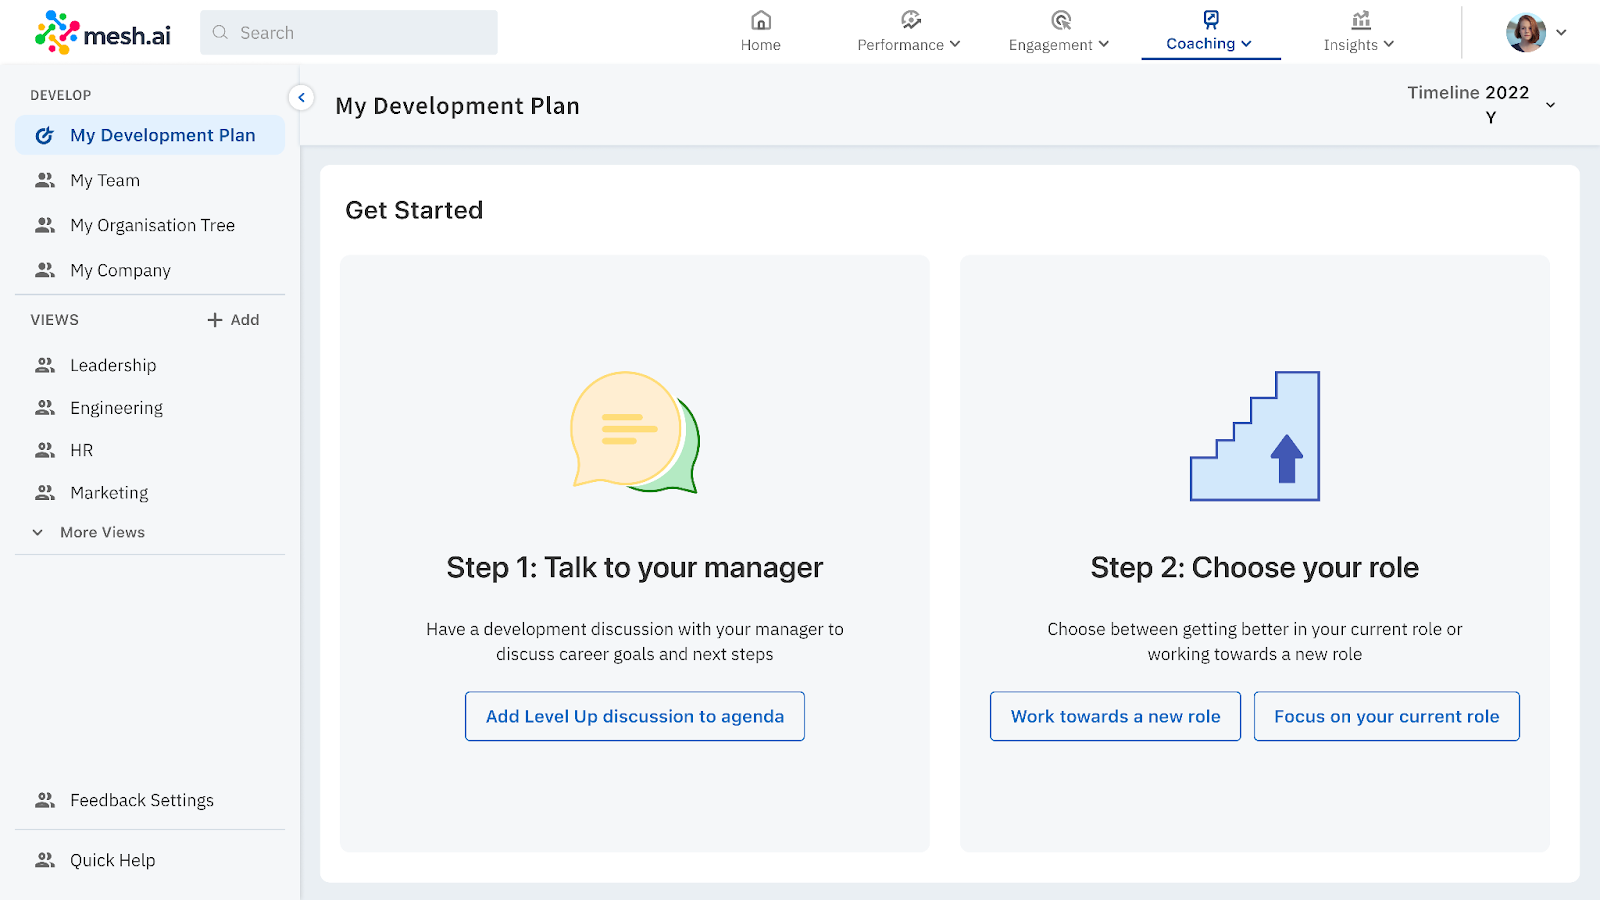Click the Engagement target icon

pos(1058,19)
